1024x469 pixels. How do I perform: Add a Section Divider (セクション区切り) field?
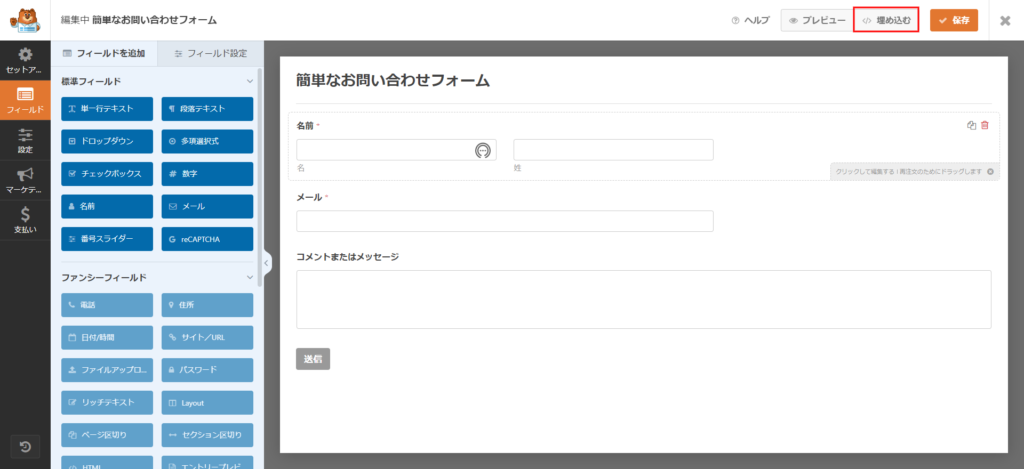pos(207,435)
